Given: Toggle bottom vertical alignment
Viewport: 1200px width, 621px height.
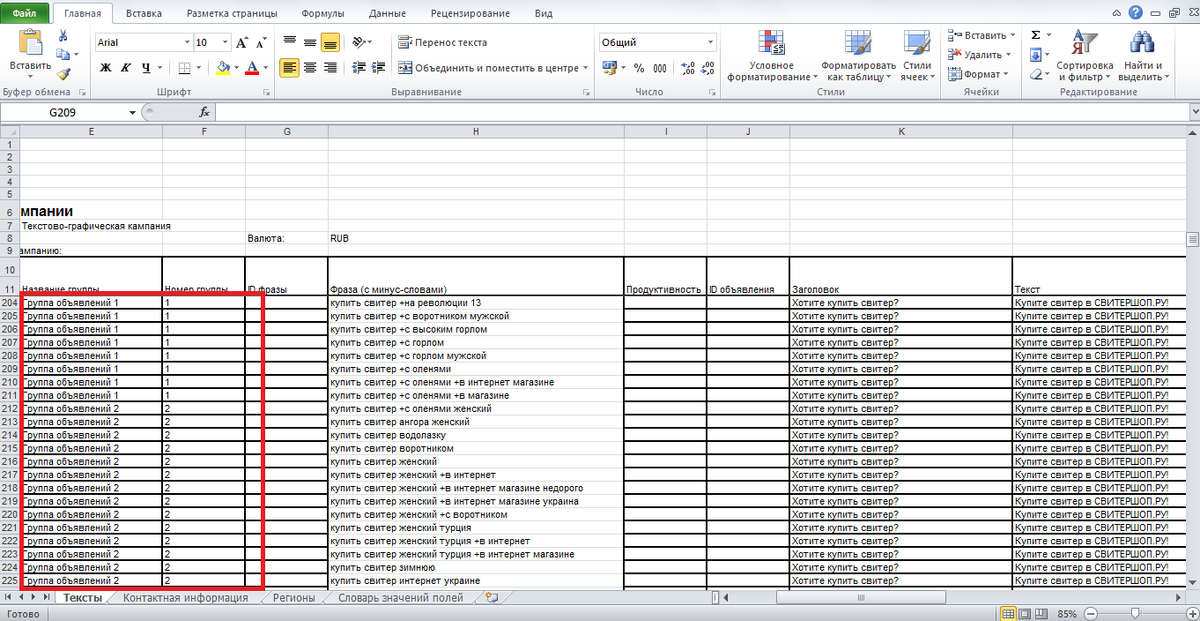Looking at the screenshot, I should pos(329,42).
